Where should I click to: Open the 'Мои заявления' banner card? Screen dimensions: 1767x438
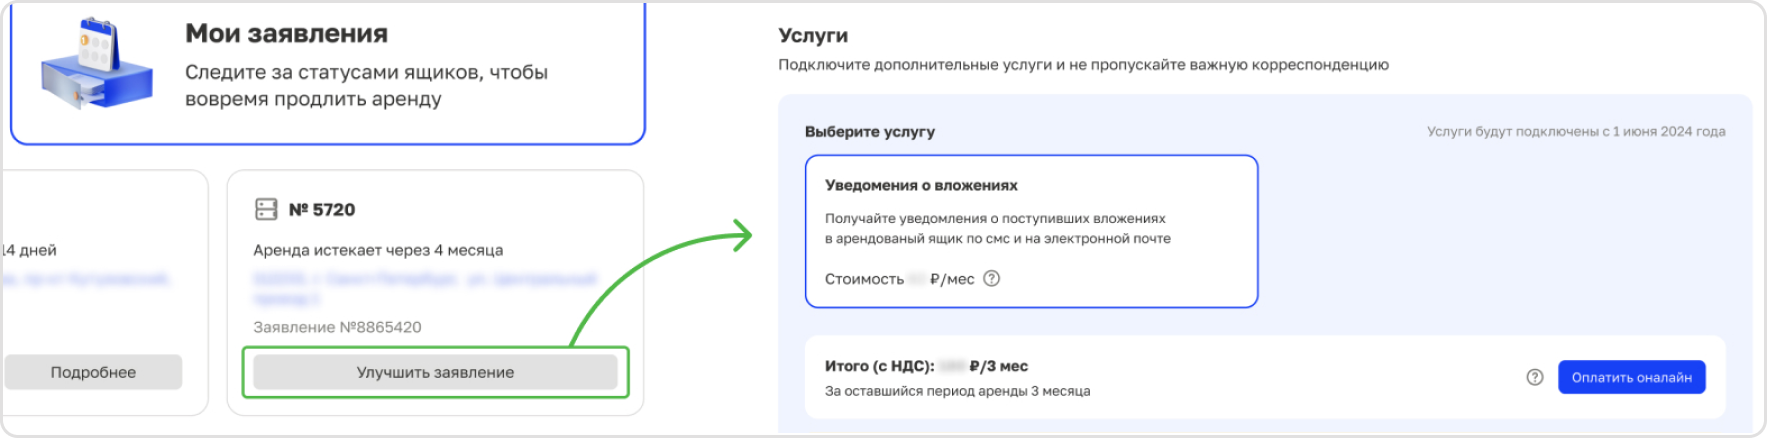pos(328,72)
